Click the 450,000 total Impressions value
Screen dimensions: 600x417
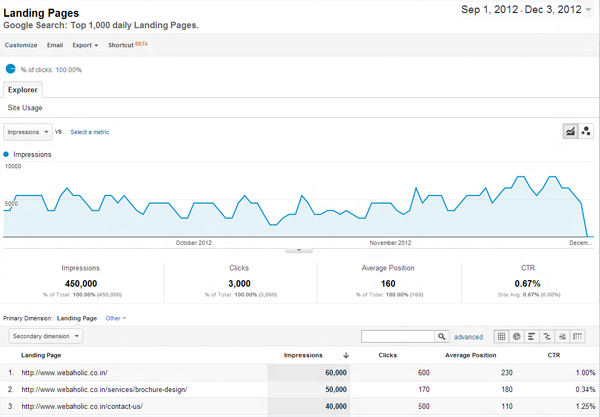click(81, 284)
